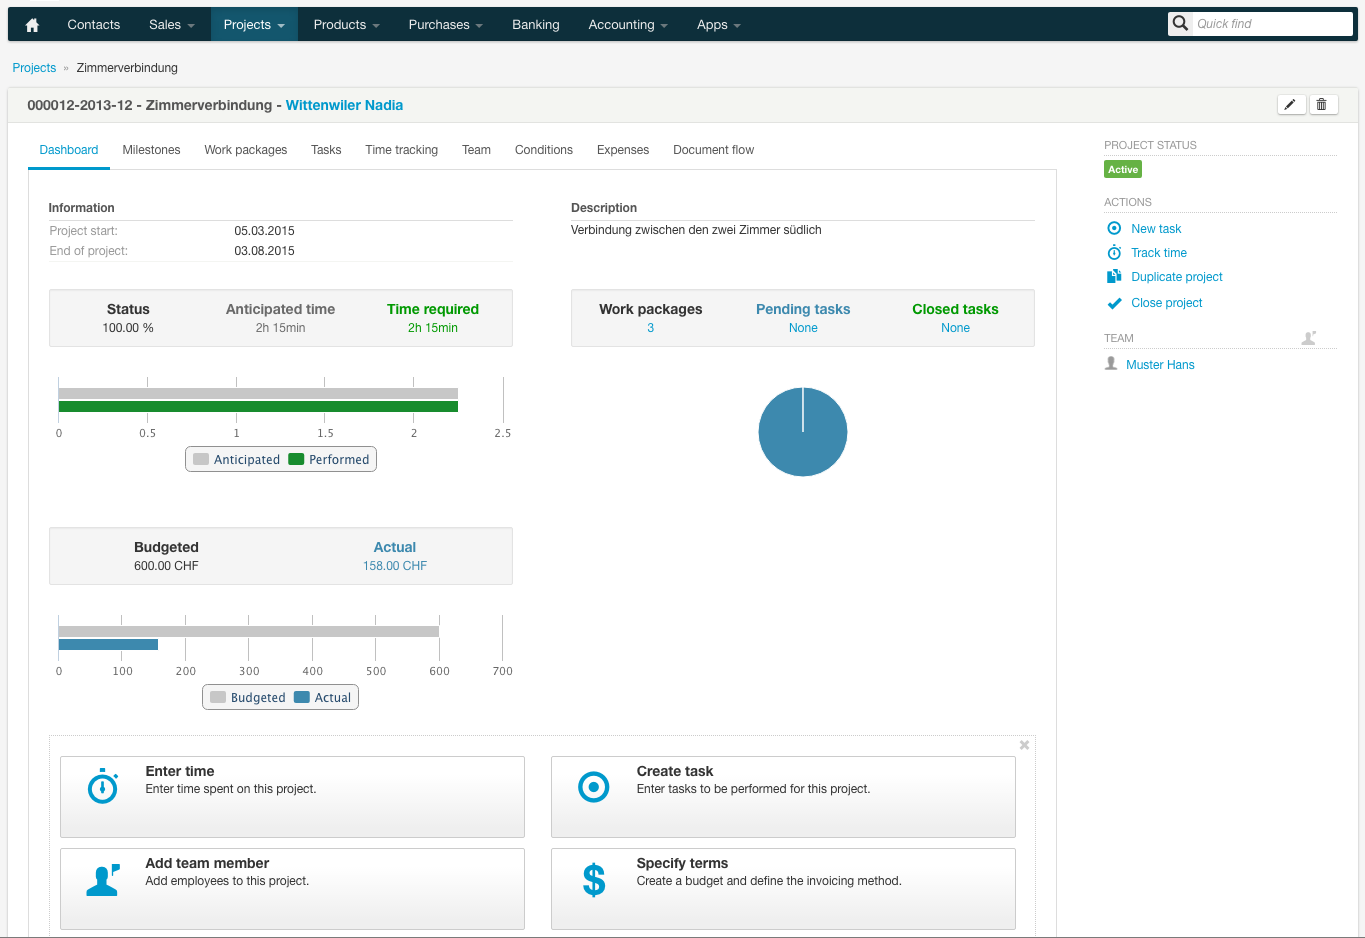This screenshot has width=1365, height=938.
Task: Open the Time tracking tab
Action: click(401, 150)
